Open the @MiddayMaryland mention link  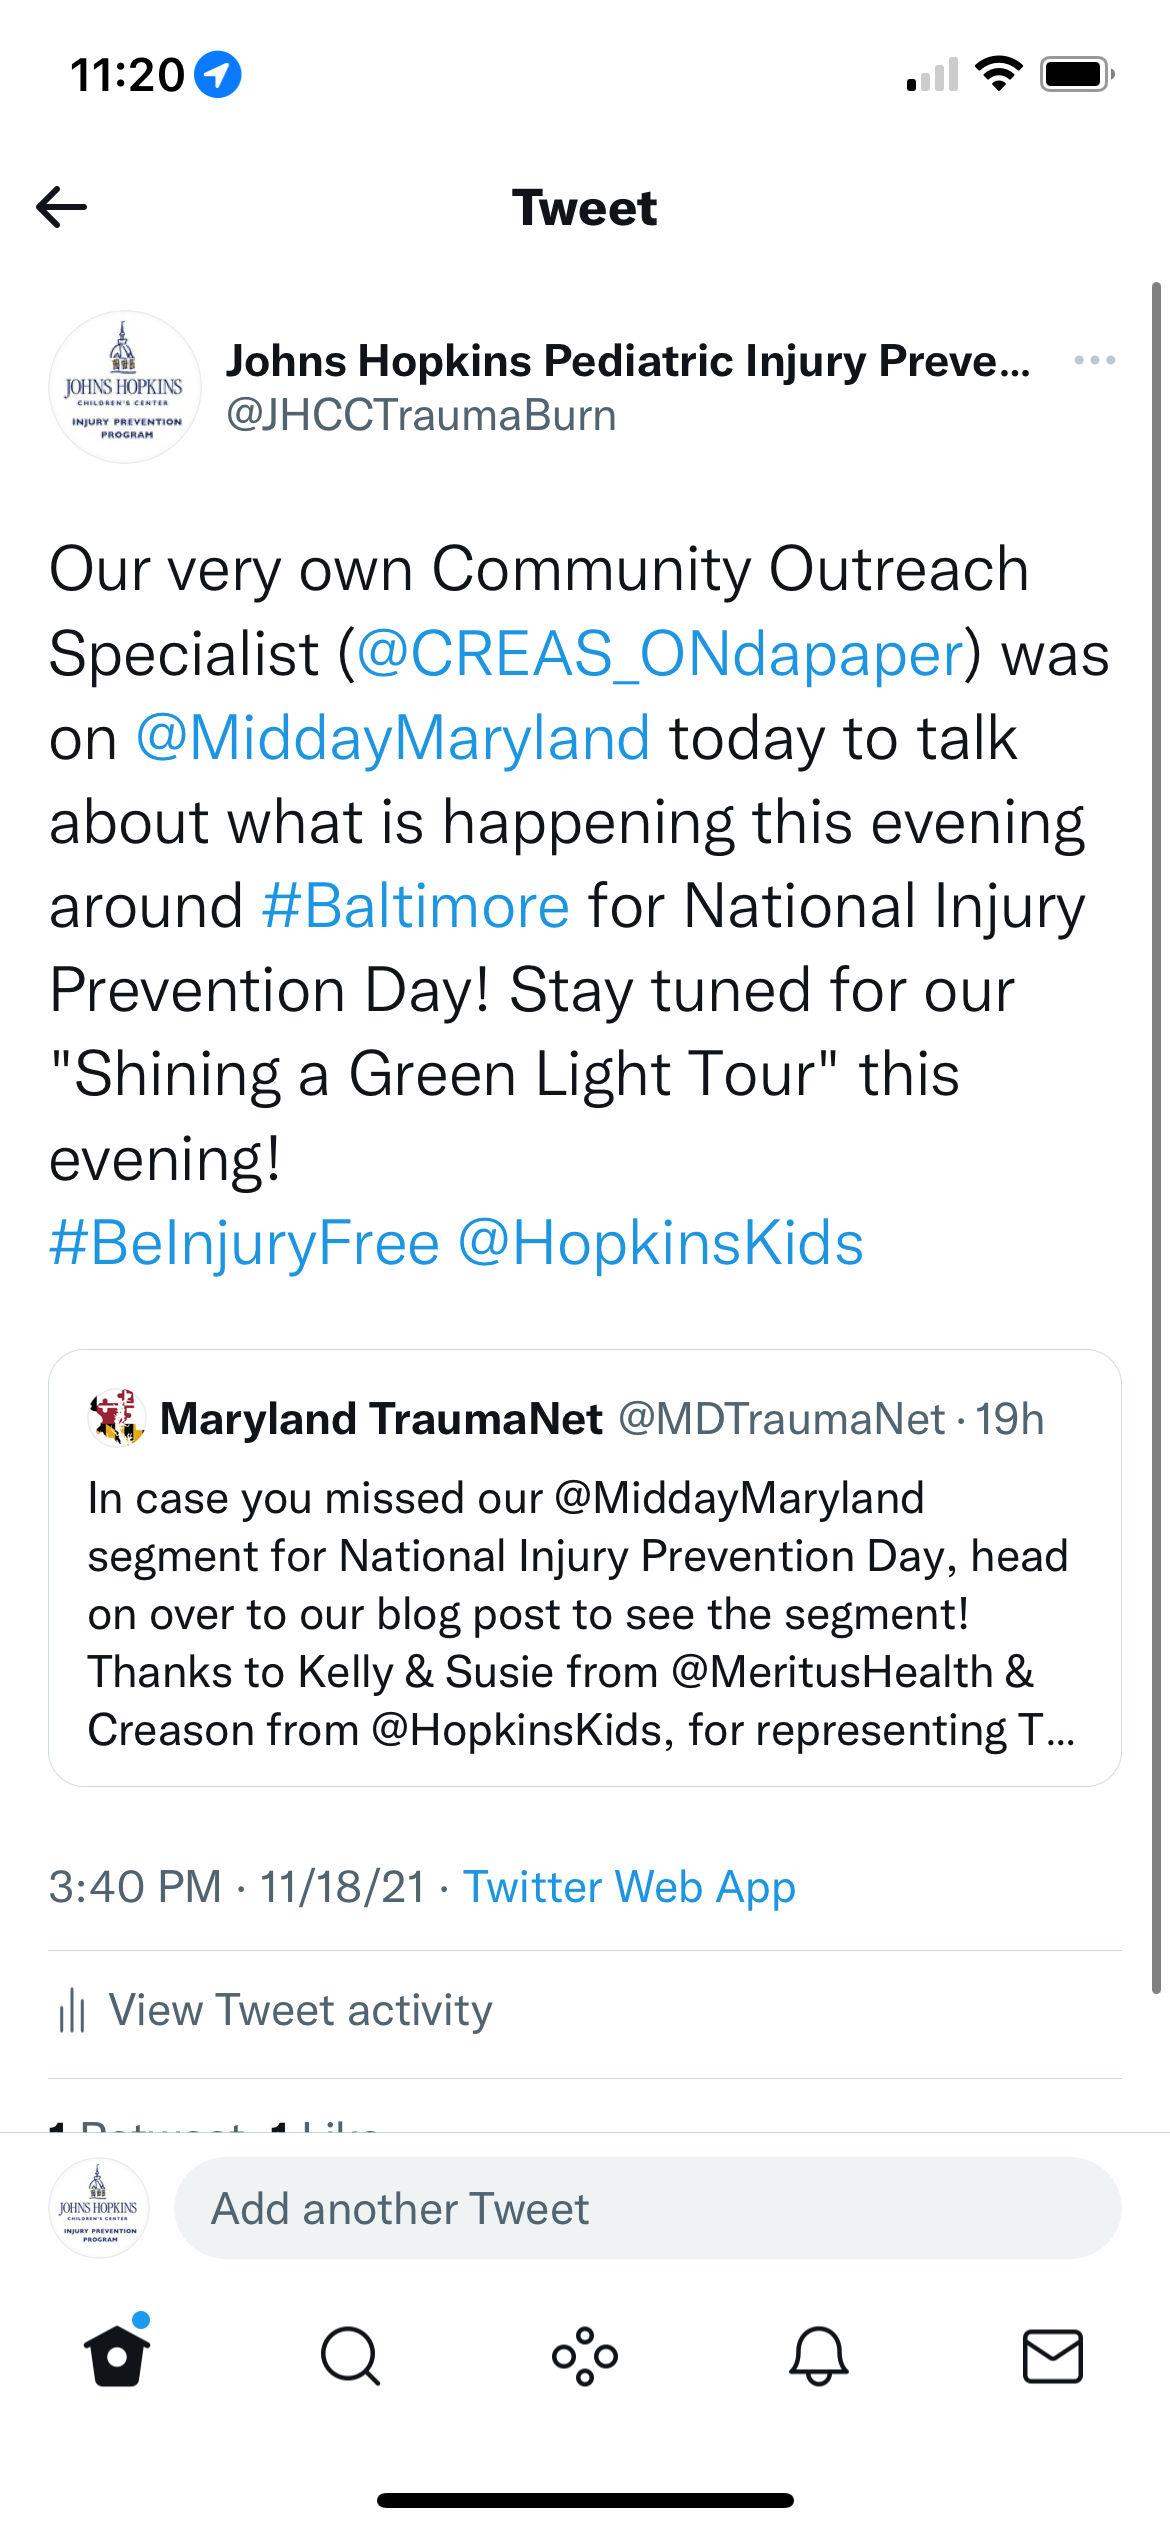(x=393, y=738)
